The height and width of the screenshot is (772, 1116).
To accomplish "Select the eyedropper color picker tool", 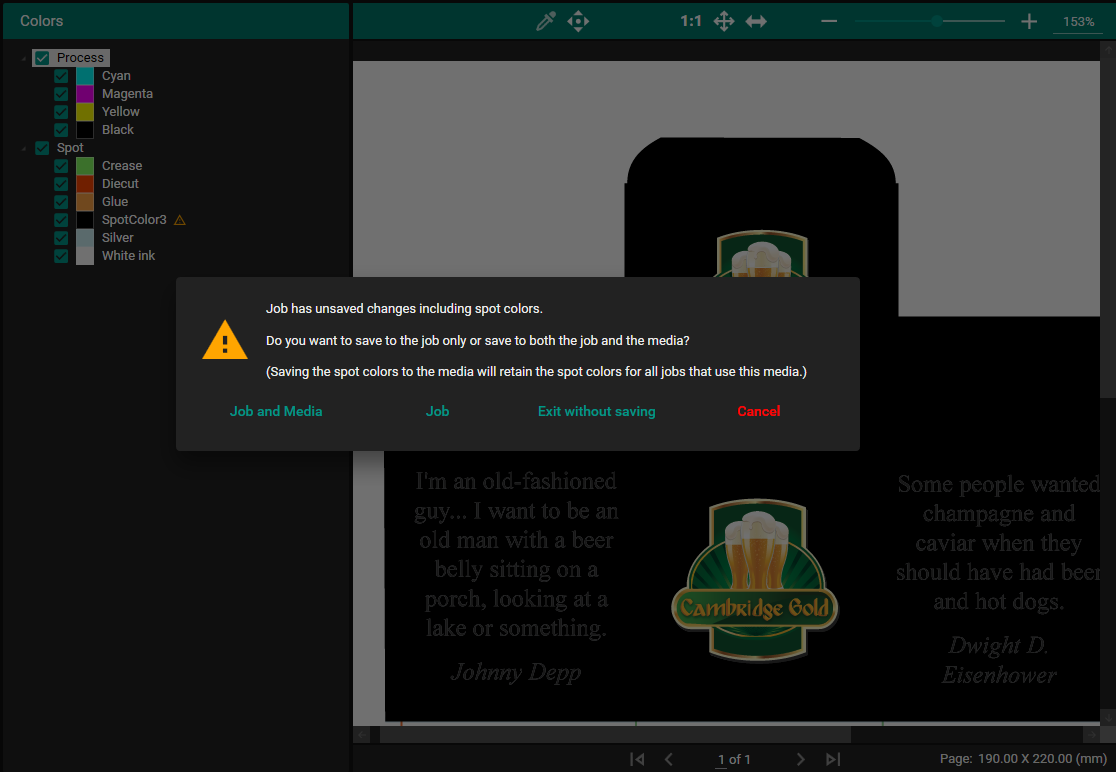I will coord(546,21).
